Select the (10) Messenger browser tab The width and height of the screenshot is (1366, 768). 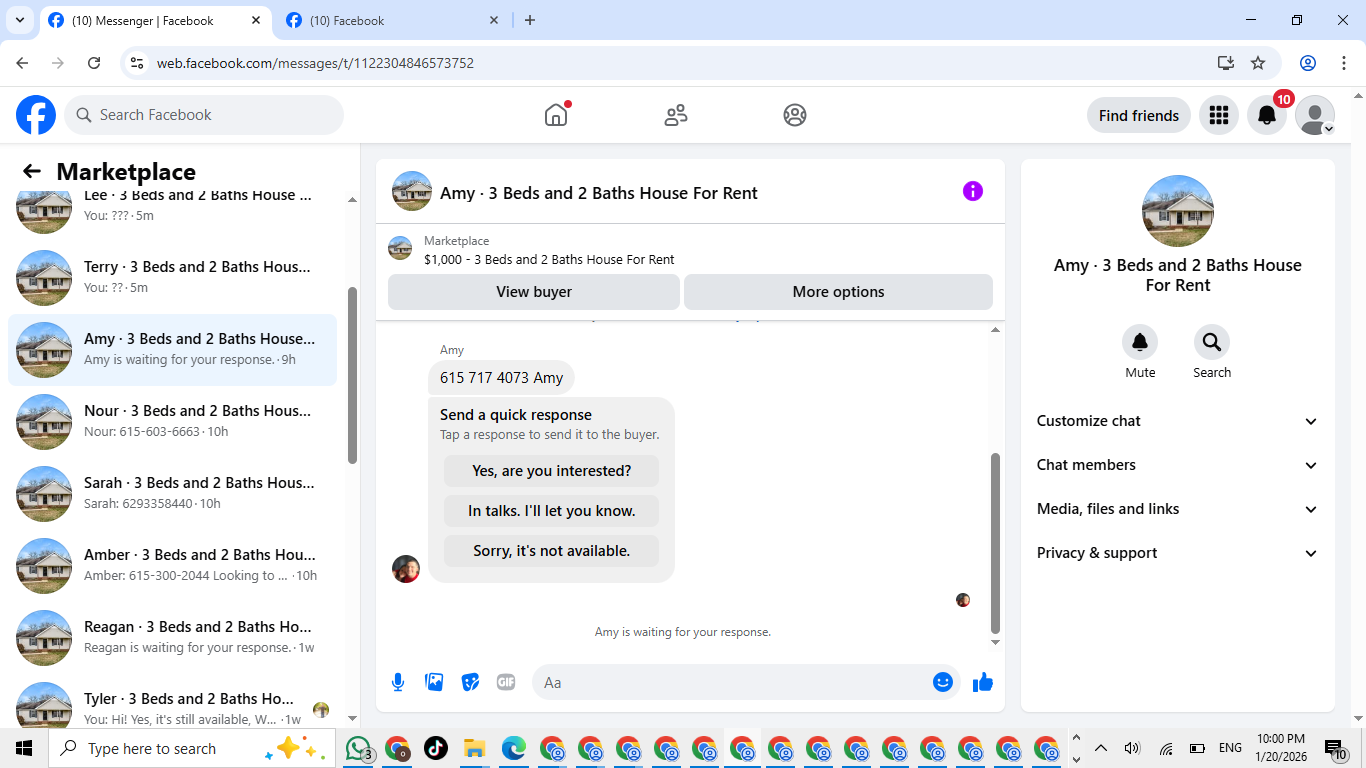pos(153,20)
